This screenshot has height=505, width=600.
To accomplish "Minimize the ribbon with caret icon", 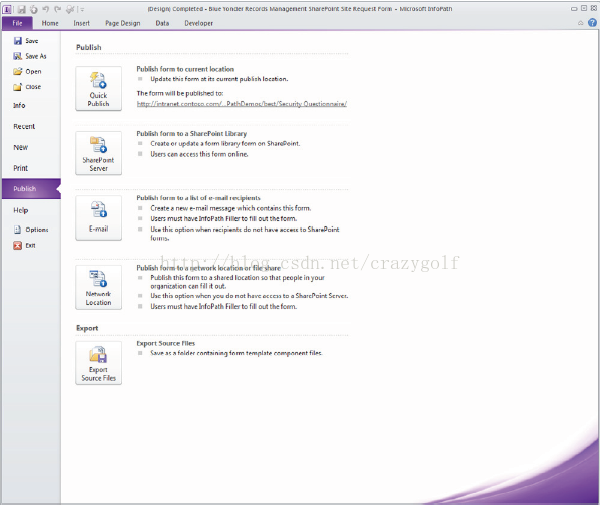I will click(x=580, y=23).
